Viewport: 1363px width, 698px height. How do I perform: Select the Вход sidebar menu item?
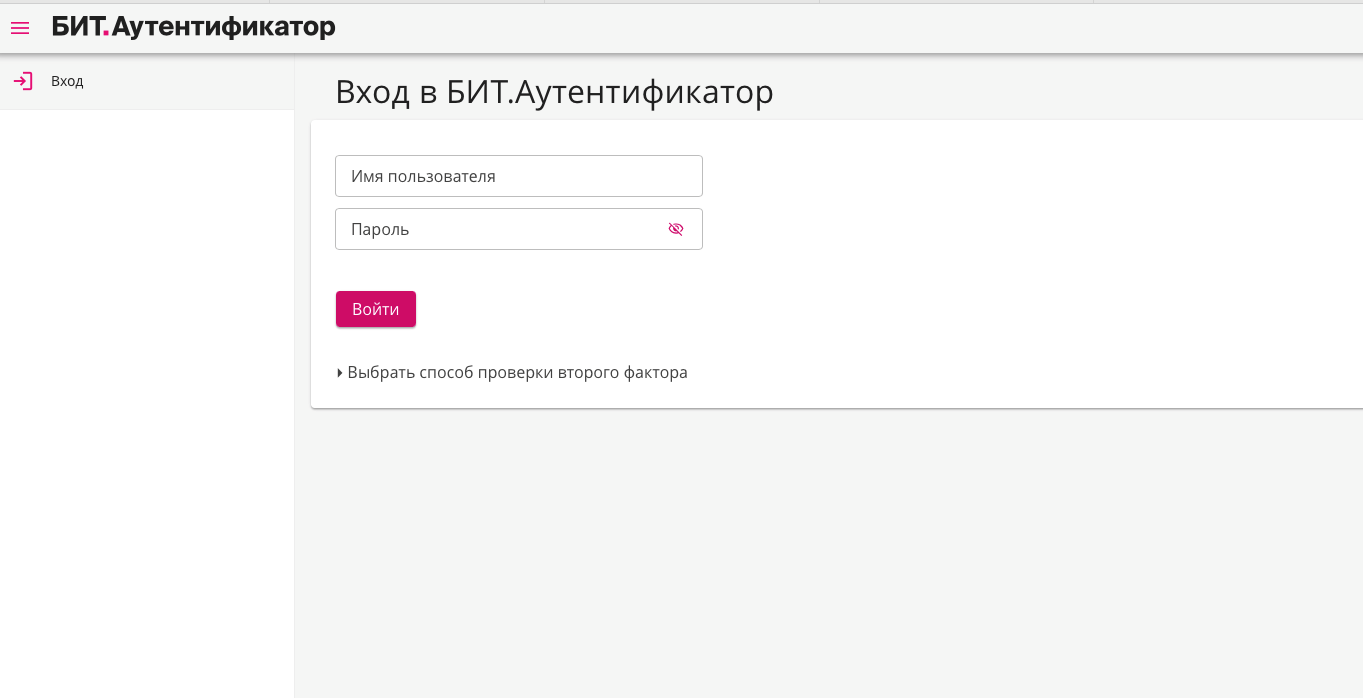(147, 81)
